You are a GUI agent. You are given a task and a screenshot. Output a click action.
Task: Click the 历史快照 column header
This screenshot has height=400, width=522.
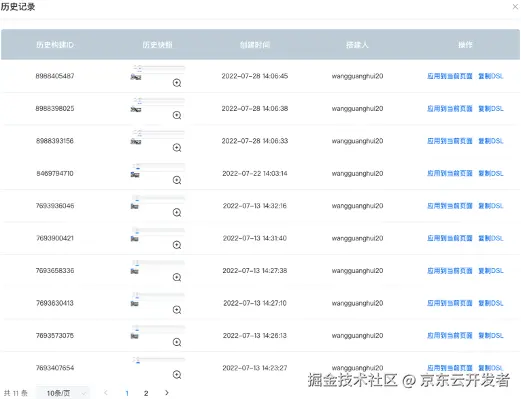[x=157, y=45]
